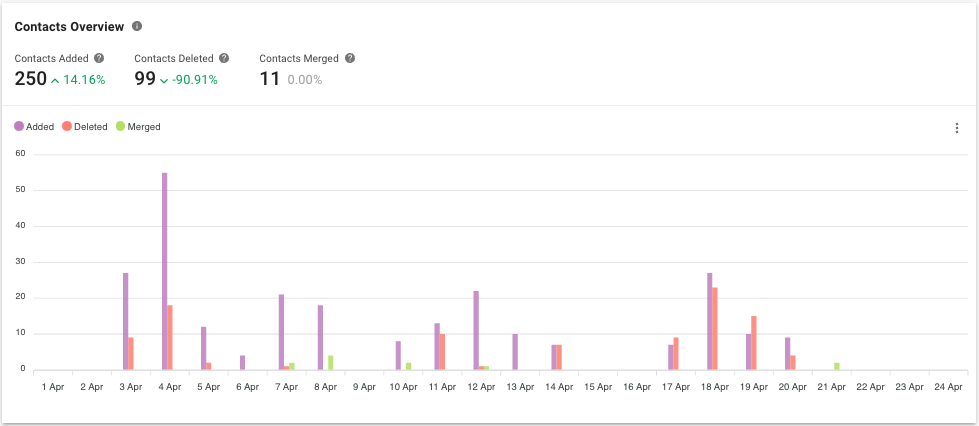
Task: Click help icon beside Contacts Merged
Action: (x=349, y=59)
